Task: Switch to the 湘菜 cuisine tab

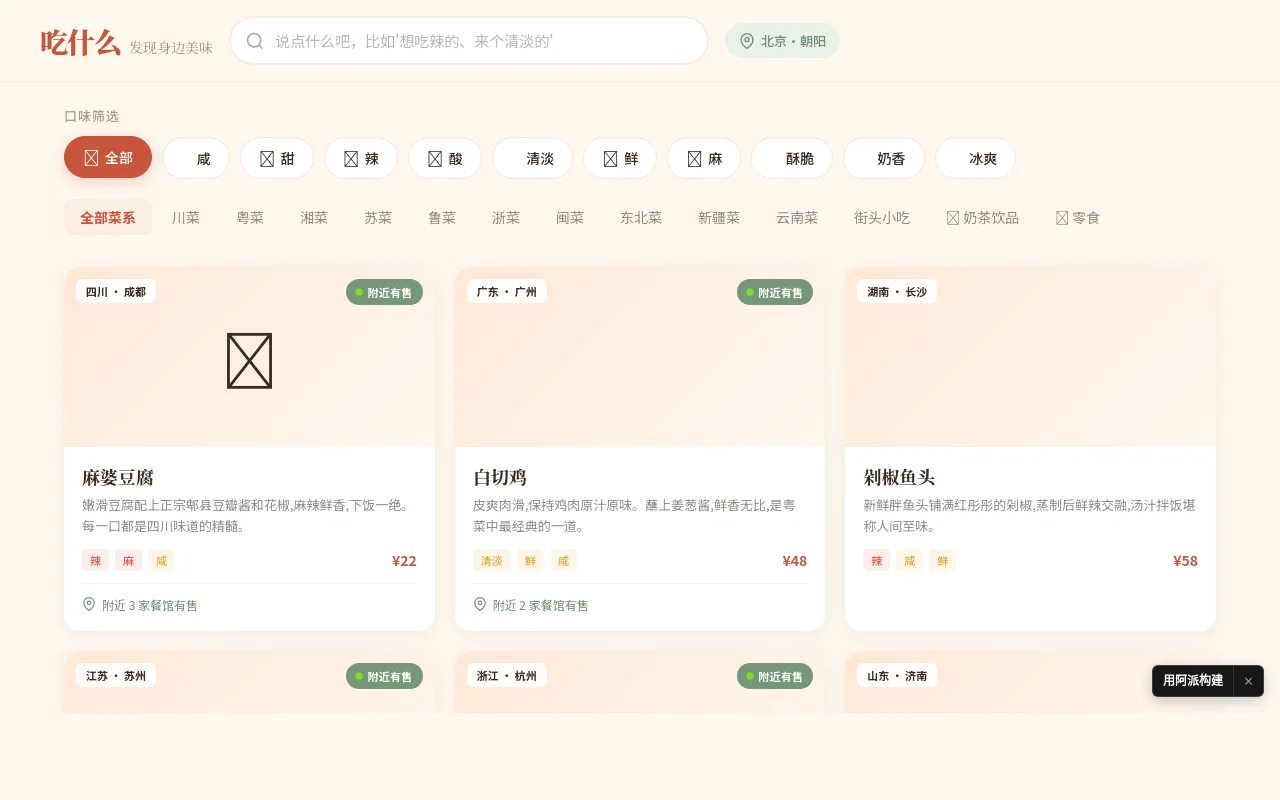Action: pyautogui.click(x=314, y=217)
